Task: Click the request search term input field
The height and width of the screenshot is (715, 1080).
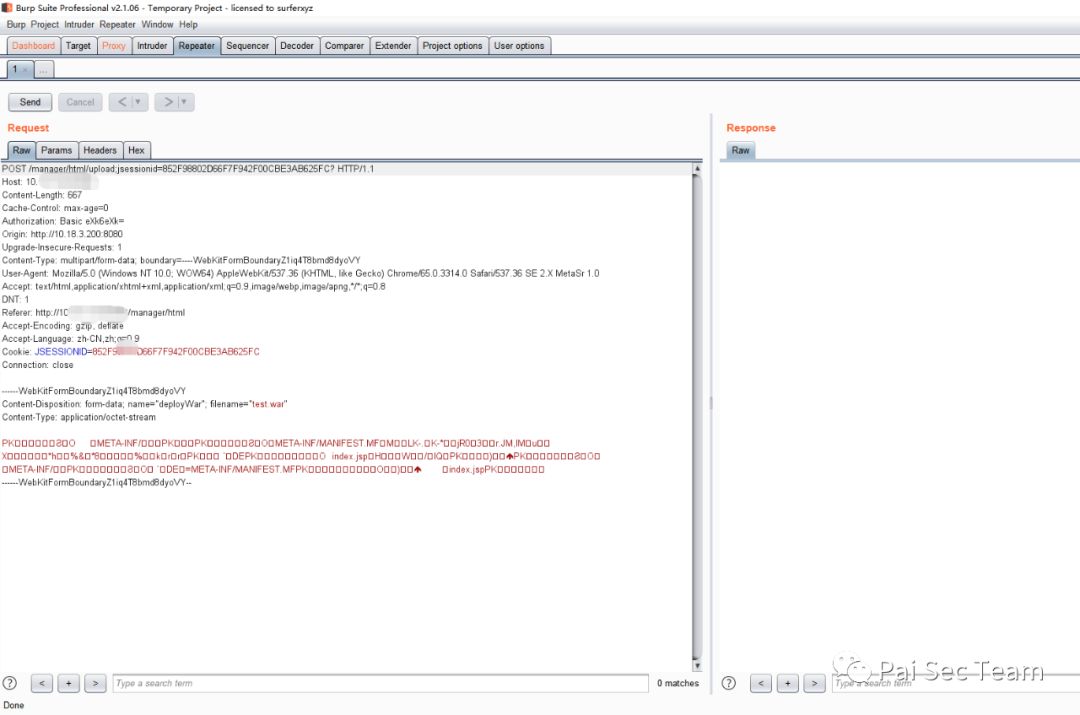Action: (x=380, y=683)
